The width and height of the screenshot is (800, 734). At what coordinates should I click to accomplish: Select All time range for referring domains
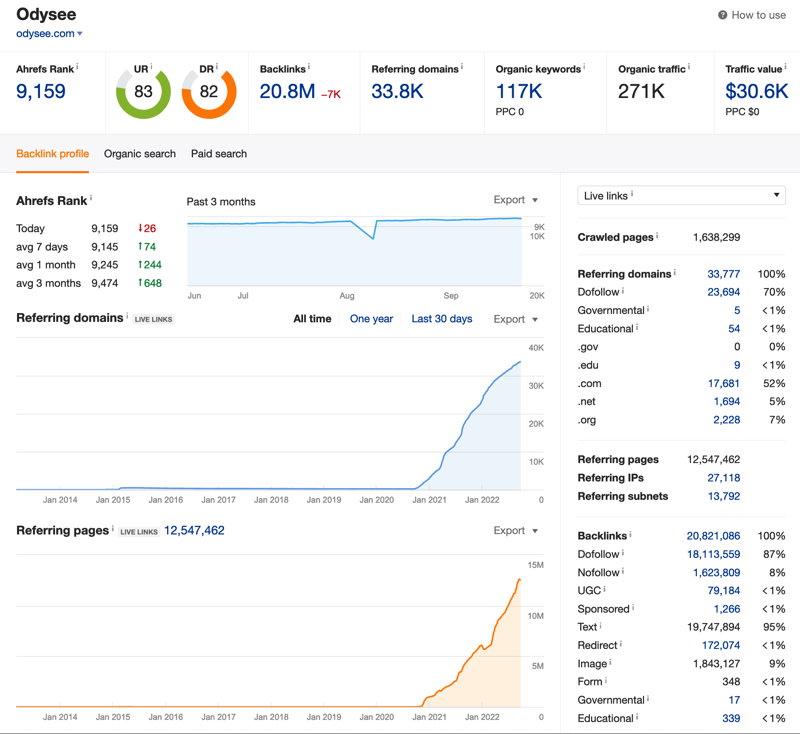[312, 319]
